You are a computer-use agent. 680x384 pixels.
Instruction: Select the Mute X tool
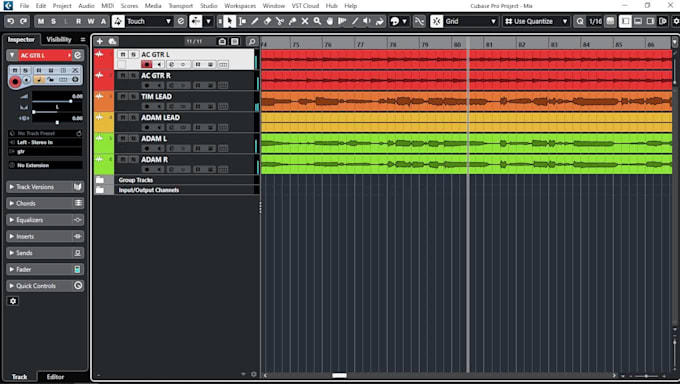pyautogui.click(x=305, y=21)
